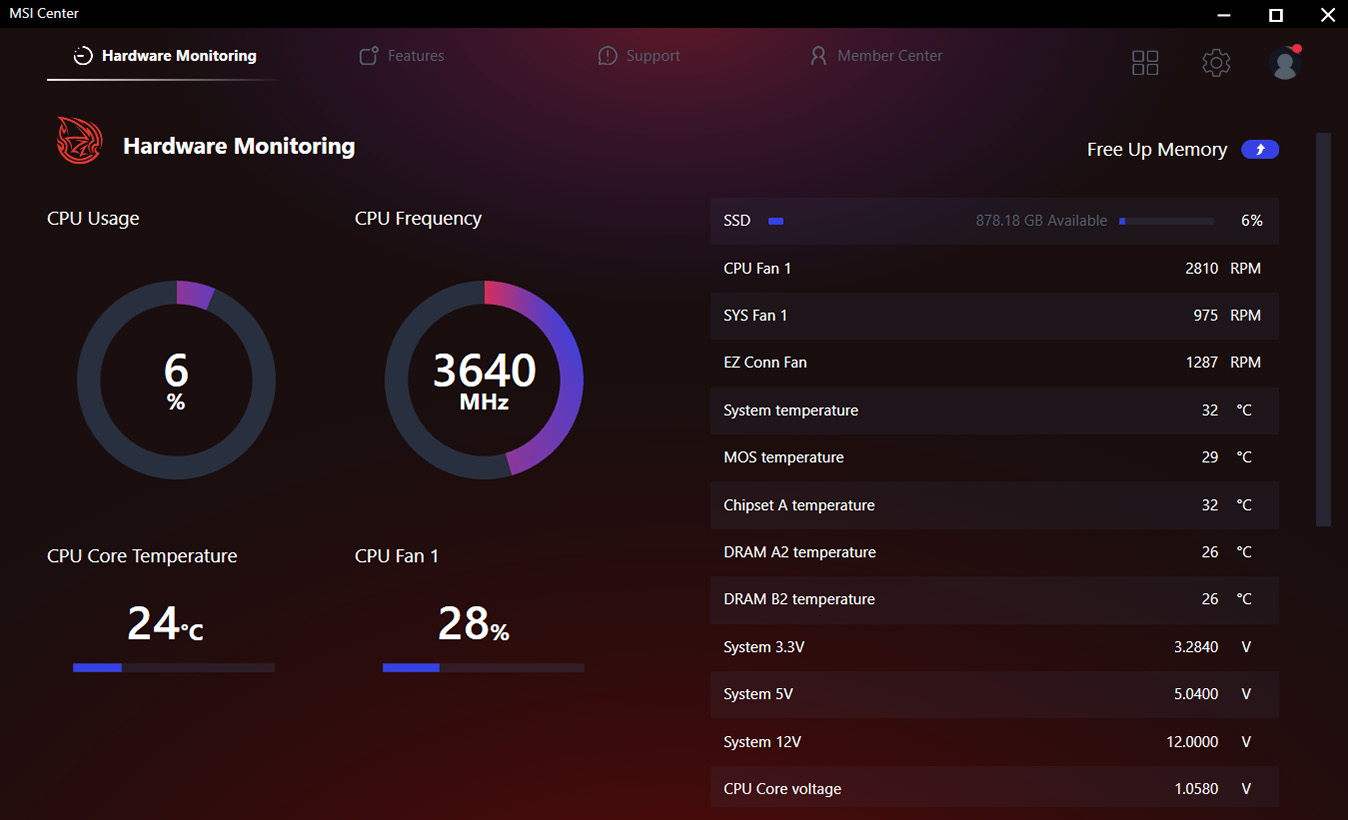The image size is (1348, 820).
Task: Click the small blue SSD indicator icon
Action: coord(775,221)
